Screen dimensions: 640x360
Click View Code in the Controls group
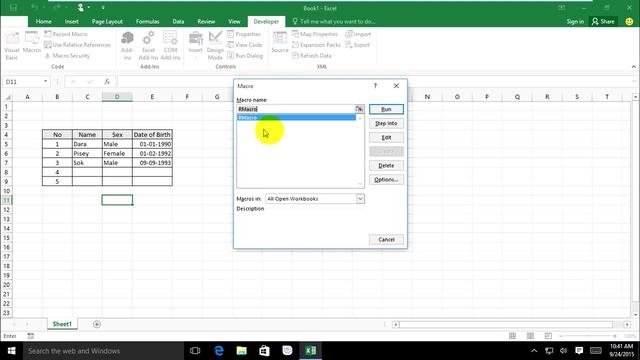(244, 45)
